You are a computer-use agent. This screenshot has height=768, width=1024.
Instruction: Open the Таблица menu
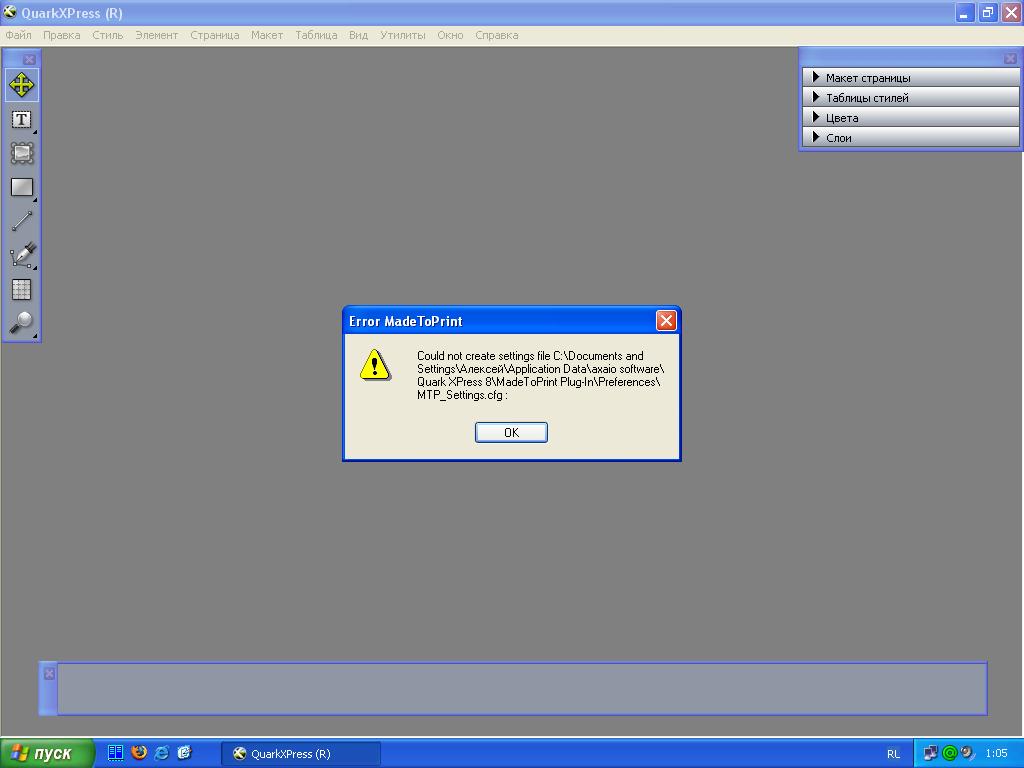(x=316, y=35)
